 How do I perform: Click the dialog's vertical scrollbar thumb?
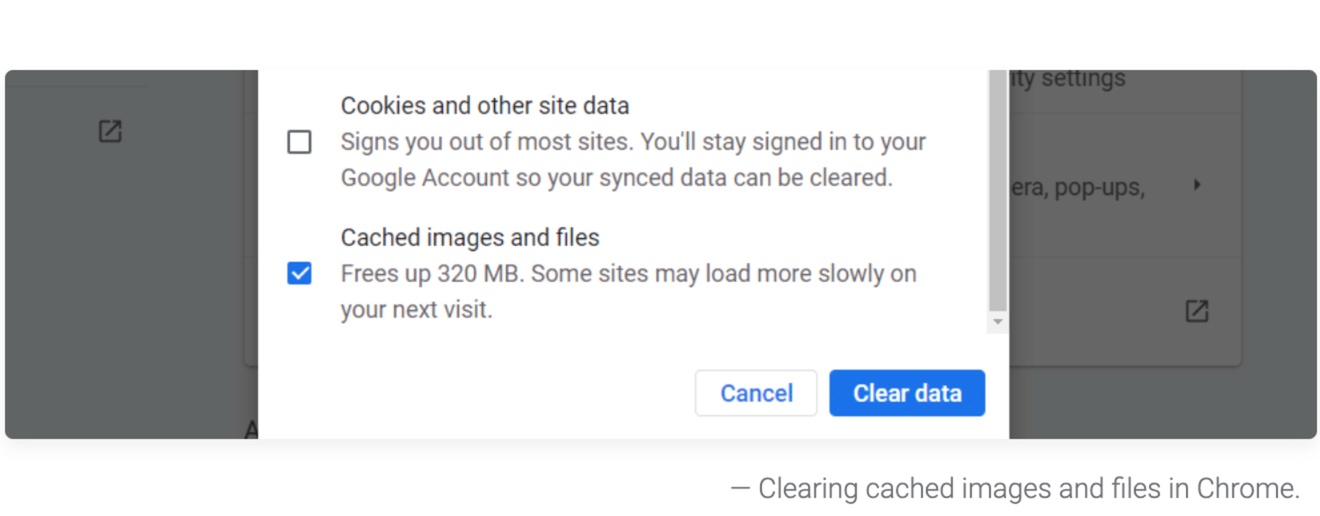click(997, 190)
